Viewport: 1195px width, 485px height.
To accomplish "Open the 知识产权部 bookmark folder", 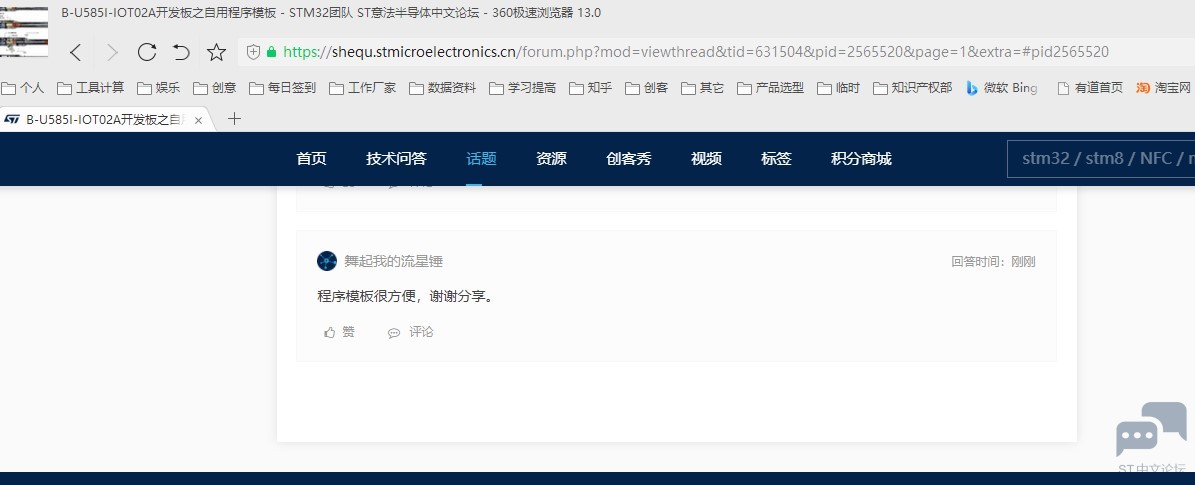I will [x=913, y=88].
